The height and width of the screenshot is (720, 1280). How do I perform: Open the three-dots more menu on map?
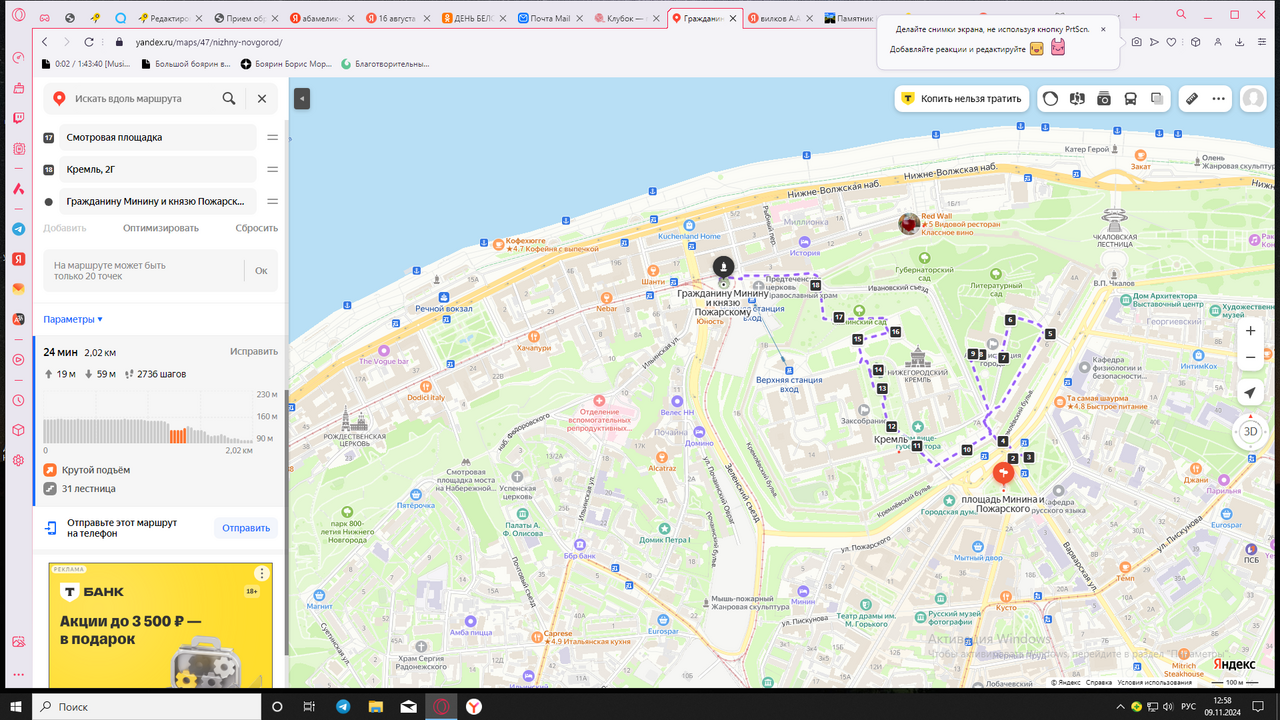point(1218,99)
